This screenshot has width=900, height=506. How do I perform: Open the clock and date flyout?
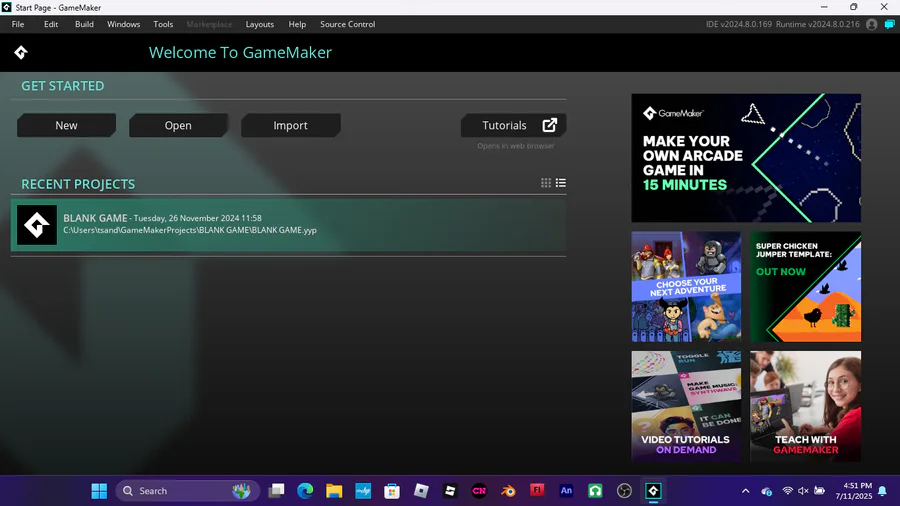click(854, 491)
